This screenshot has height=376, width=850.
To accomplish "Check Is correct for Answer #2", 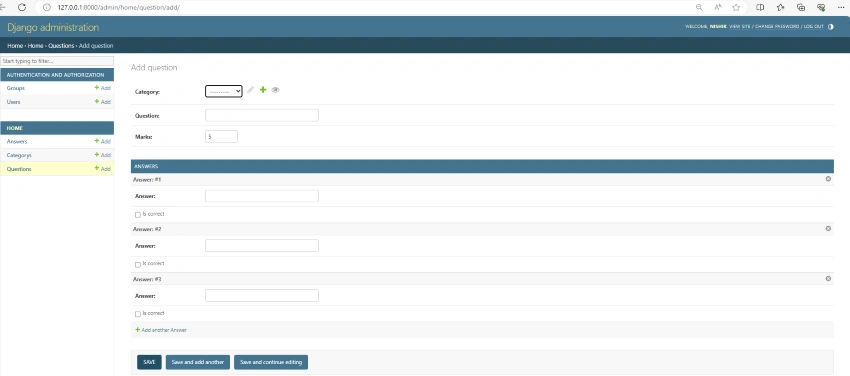I will [138, 264].
